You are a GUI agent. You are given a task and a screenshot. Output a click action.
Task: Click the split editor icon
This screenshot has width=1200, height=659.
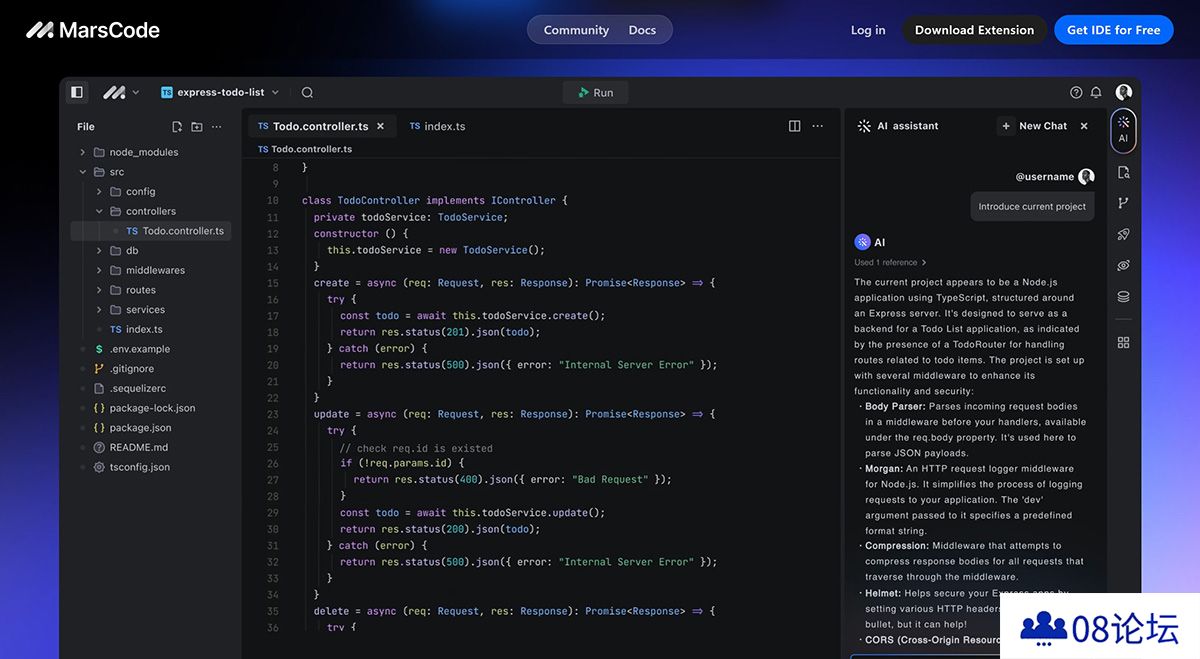[x=794, y=126]
